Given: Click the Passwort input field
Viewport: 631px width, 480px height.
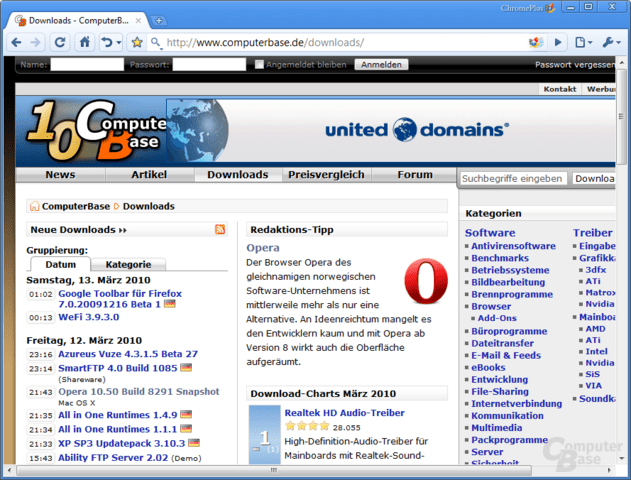Looking at the screenshot, I should click(x=209, y=64).
